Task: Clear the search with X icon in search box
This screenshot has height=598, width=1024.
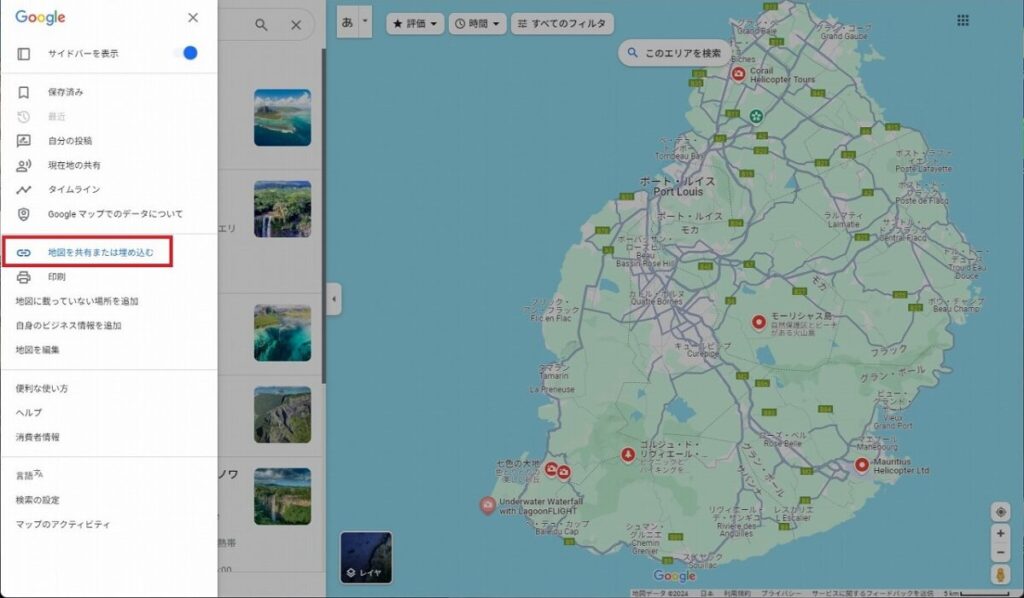Action: [296, 25]
